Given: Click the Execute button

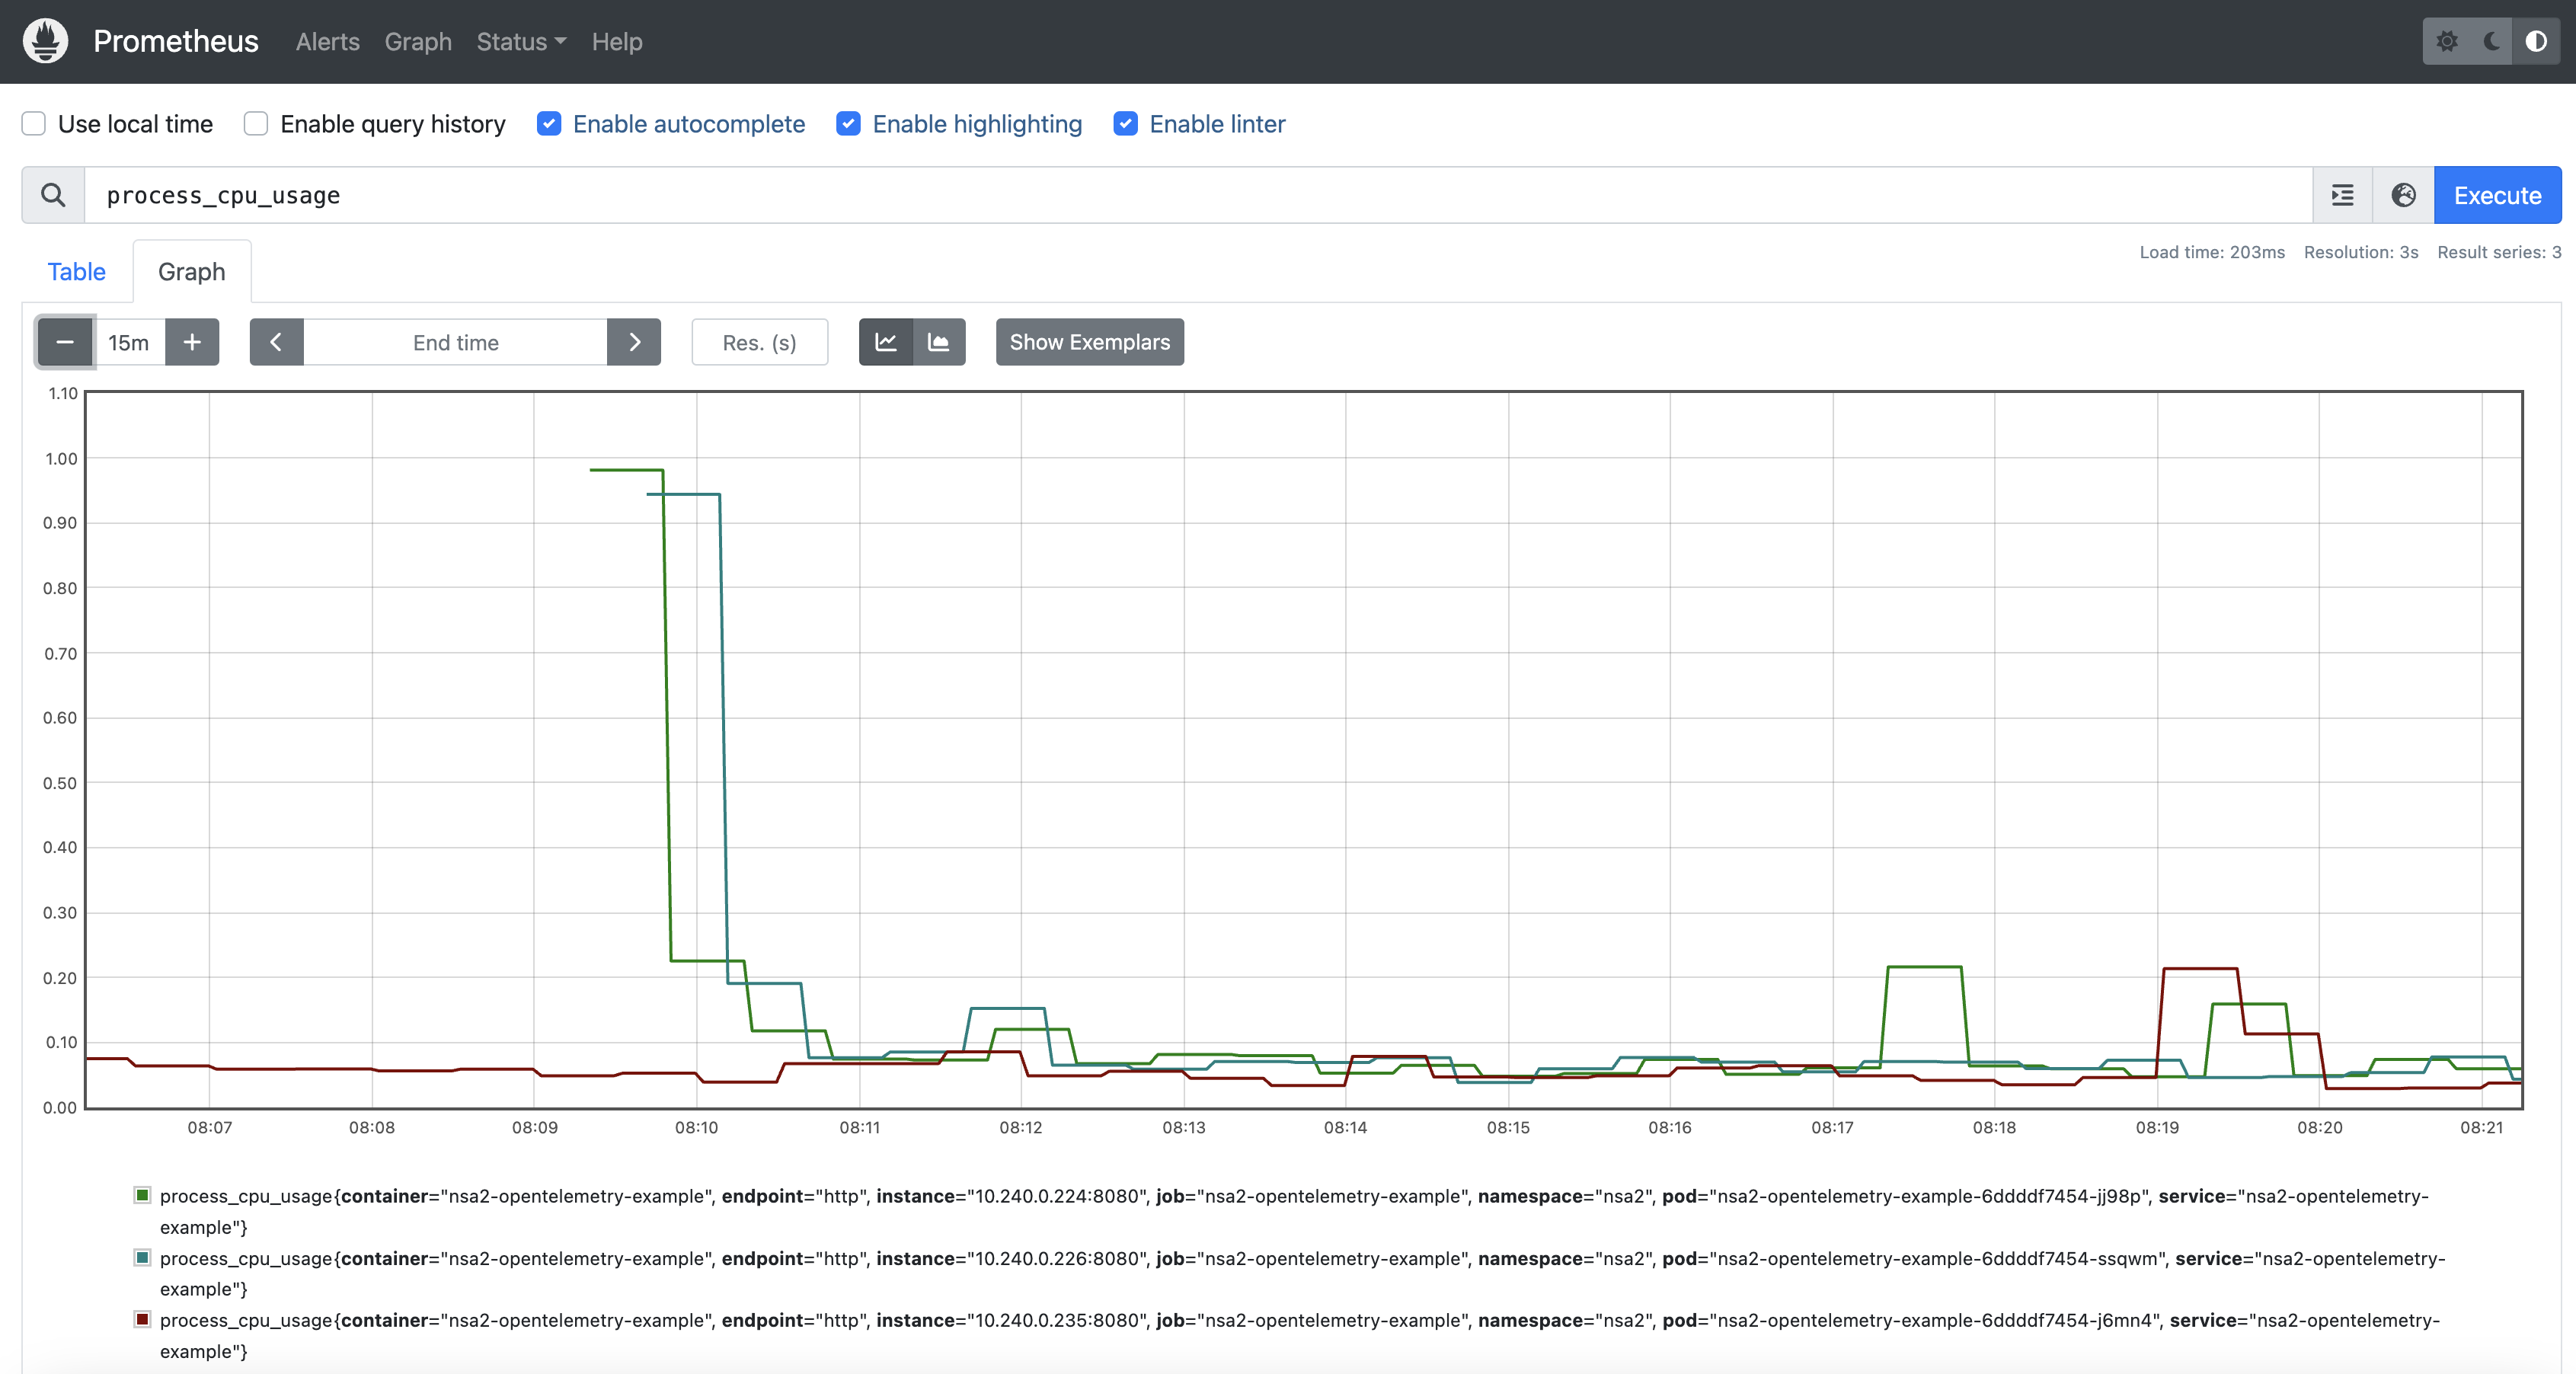Looking at the screenshot, I should point(2497,195).
